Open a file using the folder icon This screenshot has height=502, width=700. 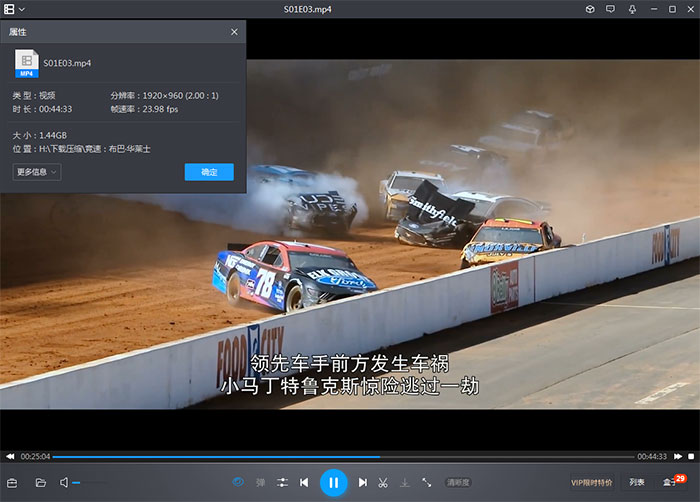click(x=41, y=482)
